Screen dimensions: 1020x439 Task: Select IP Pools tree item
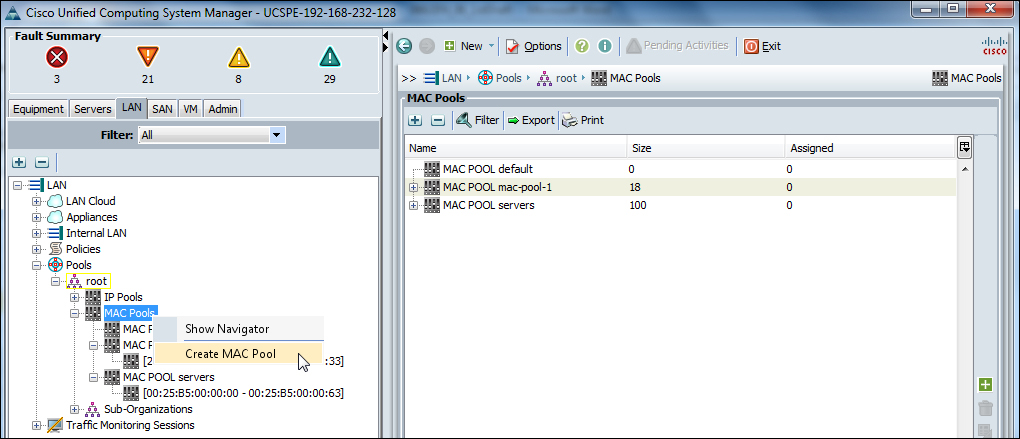pos(124,297)
